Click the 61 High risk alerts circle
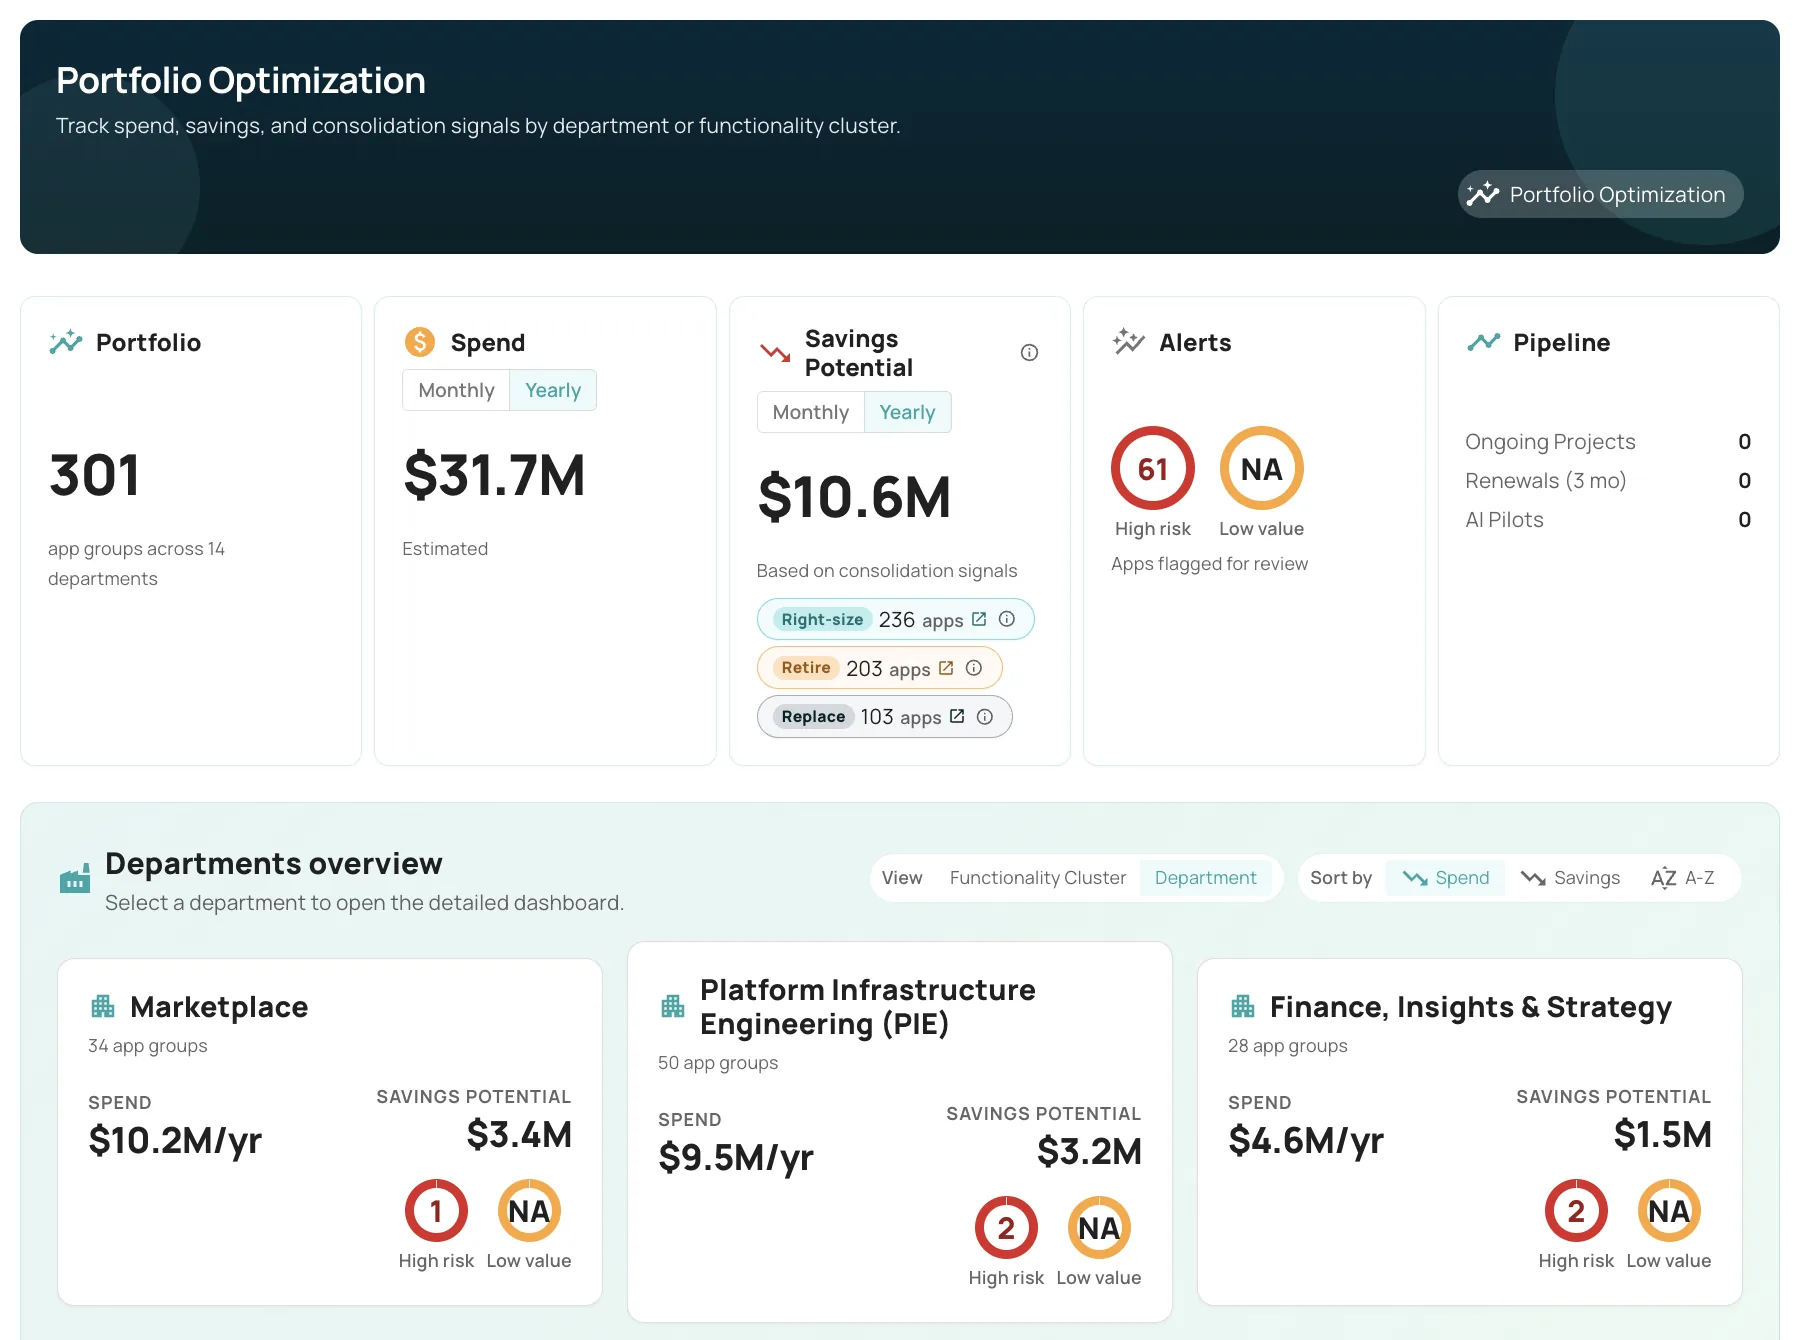This screenshot has width=1802, height=1340. pyautogui.click(x=1153, y=468)
